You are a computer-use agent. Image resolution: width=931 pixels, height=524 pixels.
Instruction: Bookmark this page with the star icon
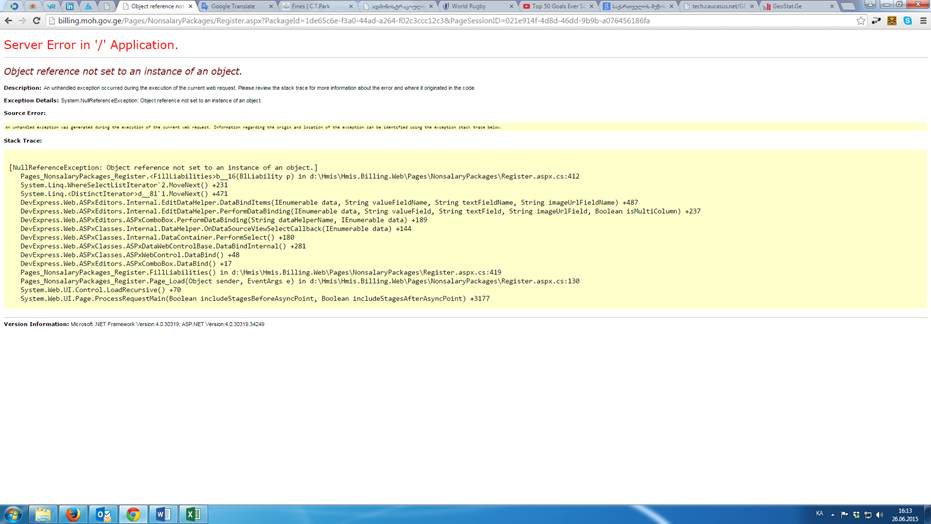(x=862, y=20)
